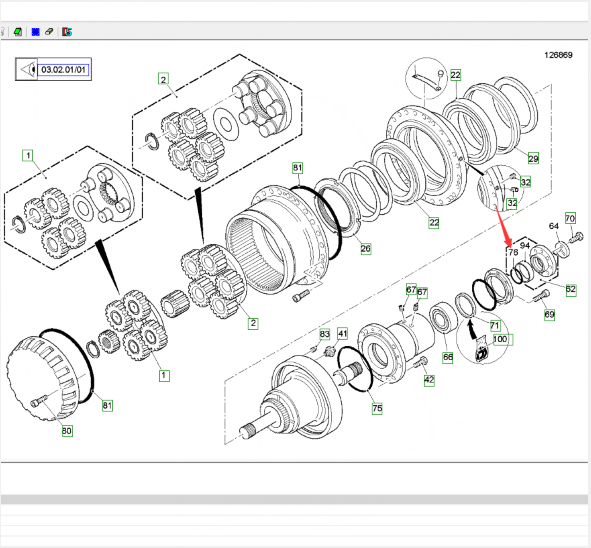This screenshot has height=548, width=591.
Task: Select part callout 80 near cover bolt
Action: tap(67, 431)
